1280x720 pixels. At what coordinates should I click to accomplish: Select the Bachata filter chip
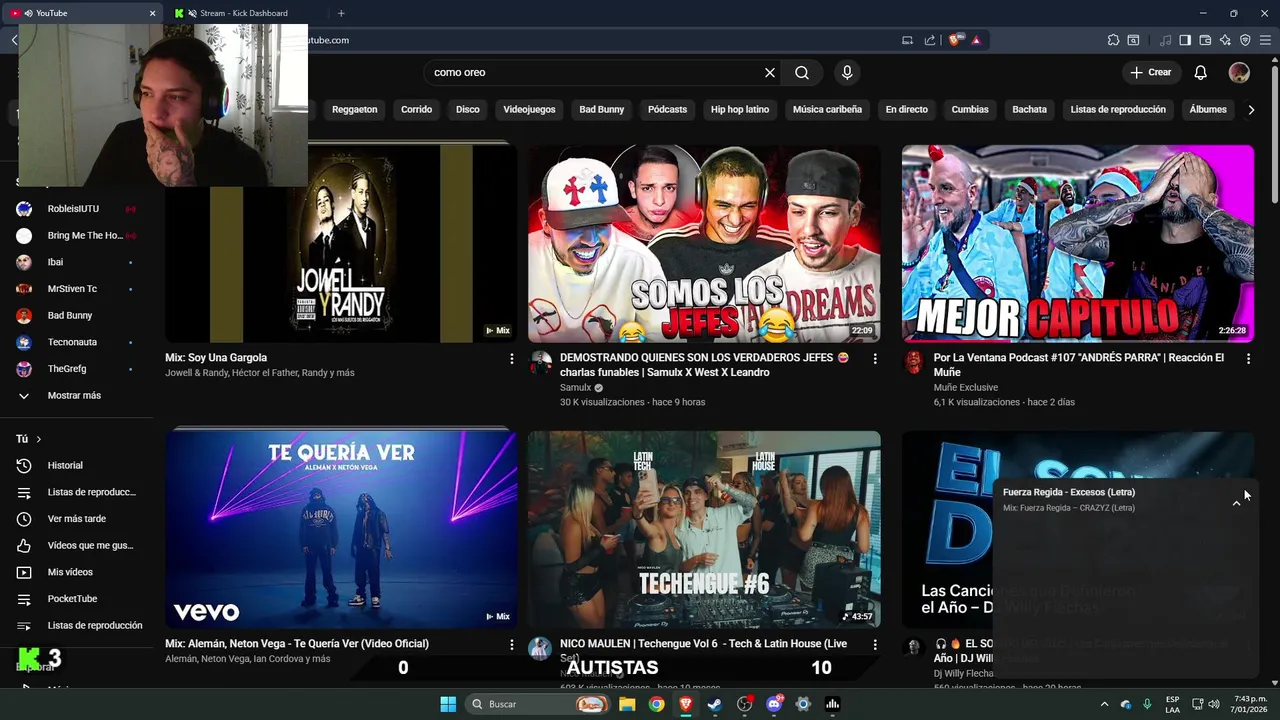click(1029, 110)
